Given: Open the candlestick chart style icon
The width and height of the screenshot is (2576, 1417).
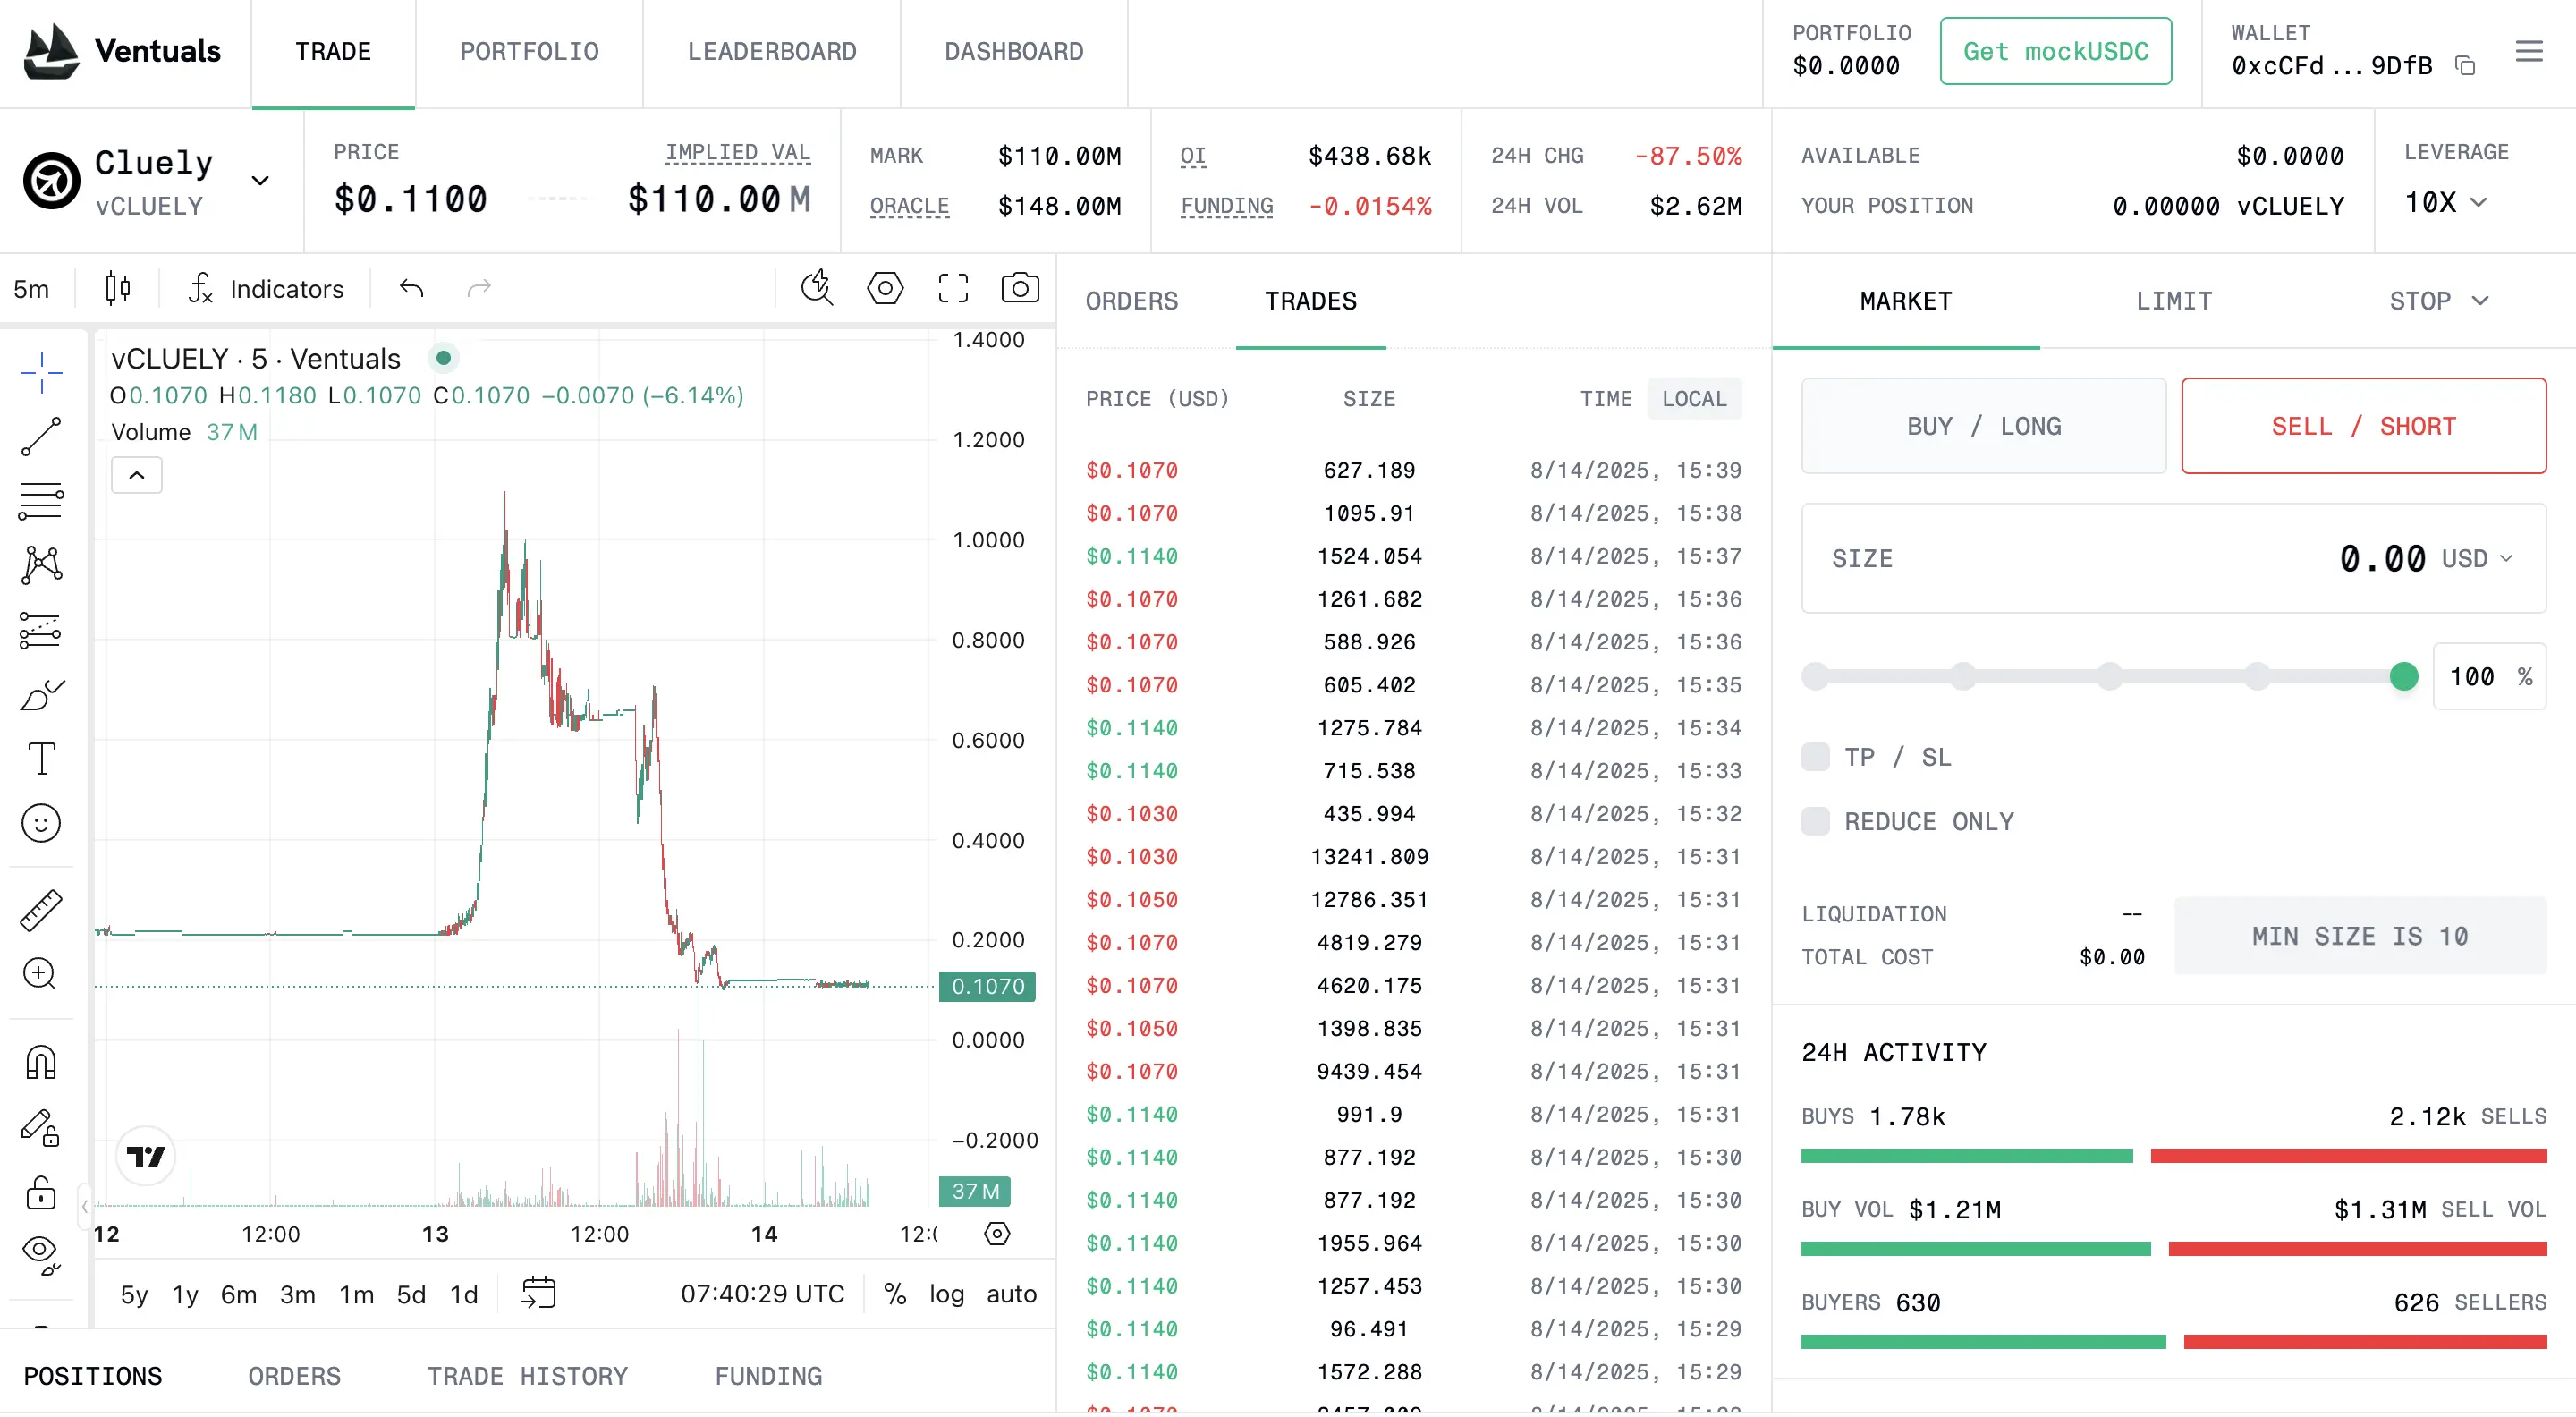Looking at the screenshot, I should click(x=118, y=289).
